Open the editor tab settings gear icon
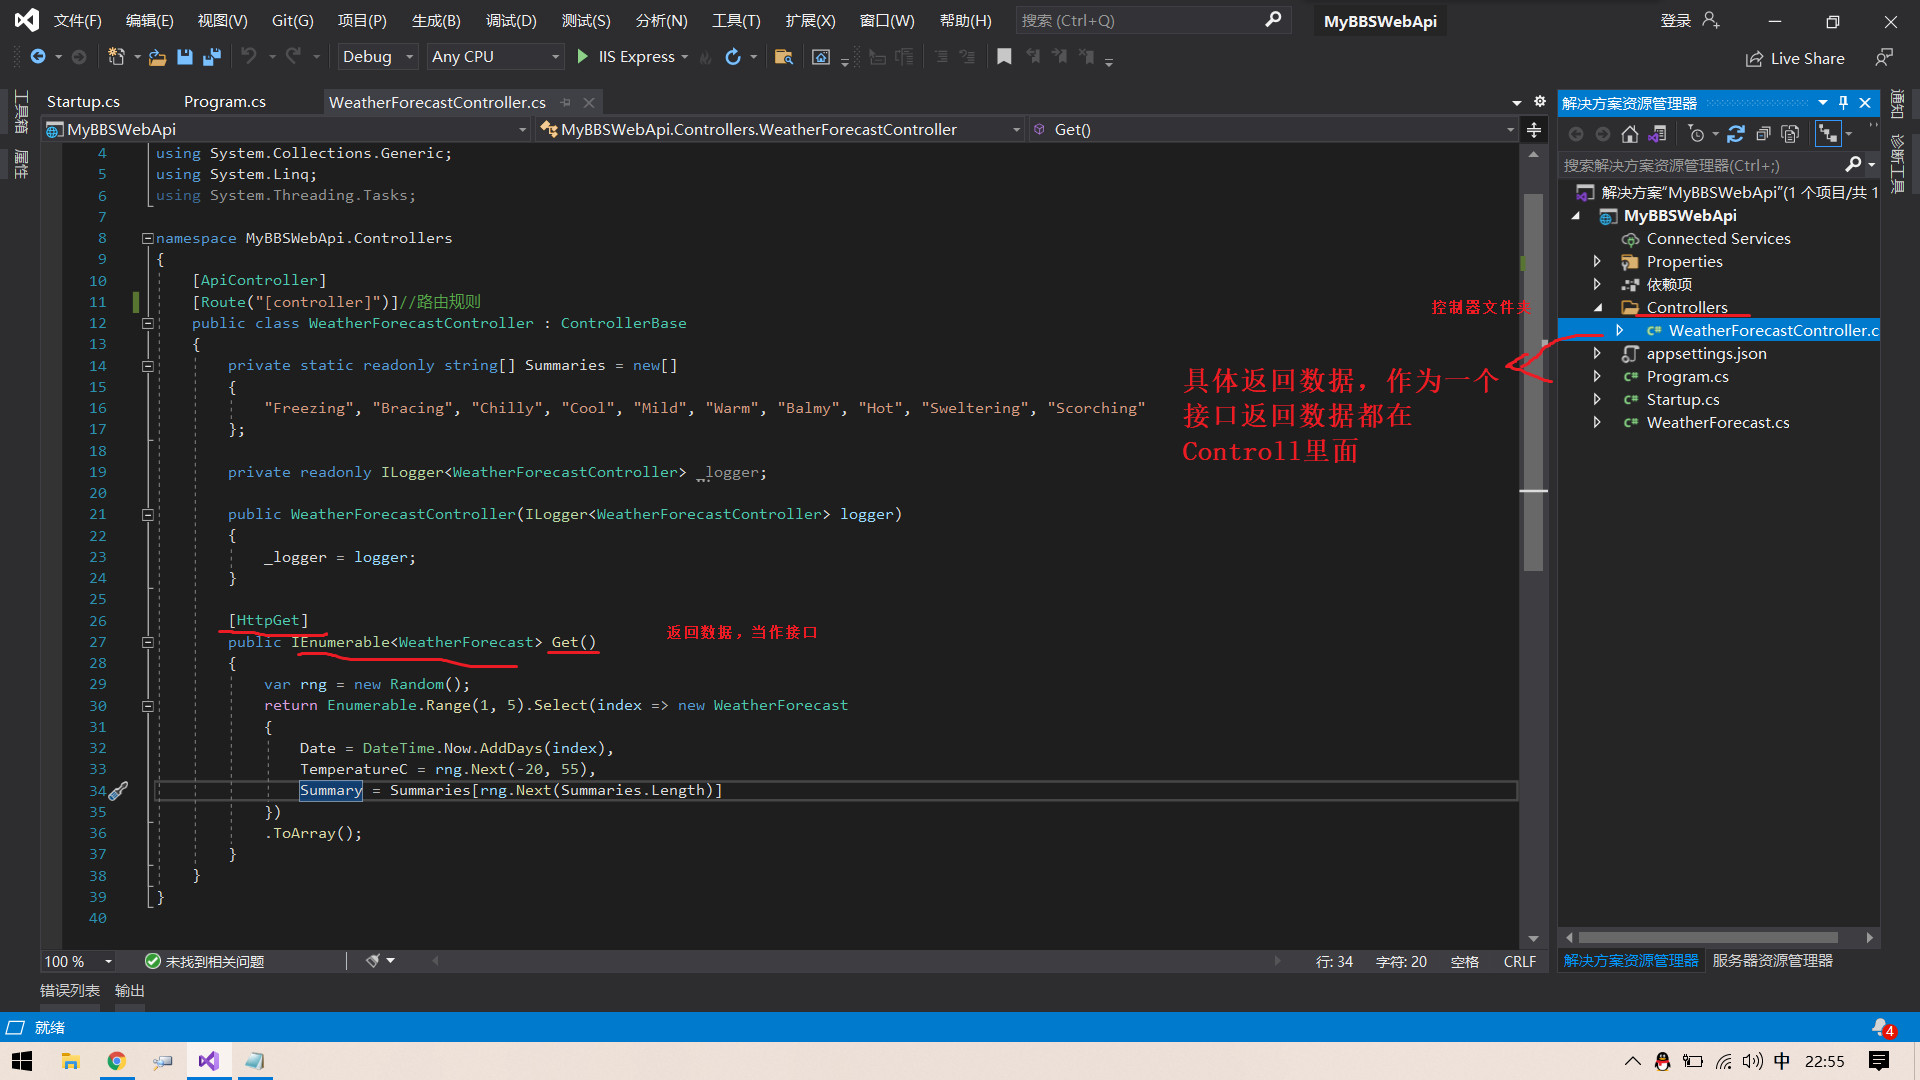 pos(1540,102)
